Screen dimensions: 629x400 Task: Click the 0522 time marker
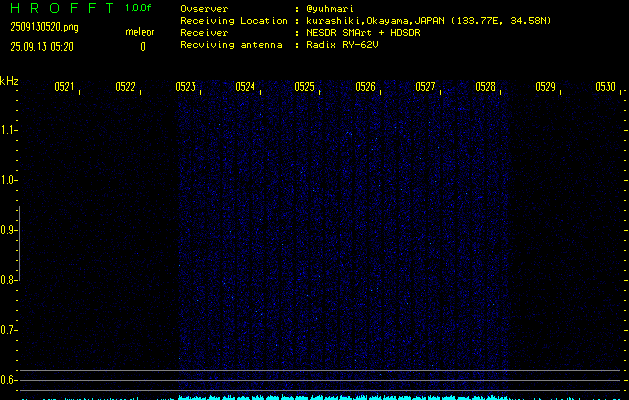click(125, 87)
